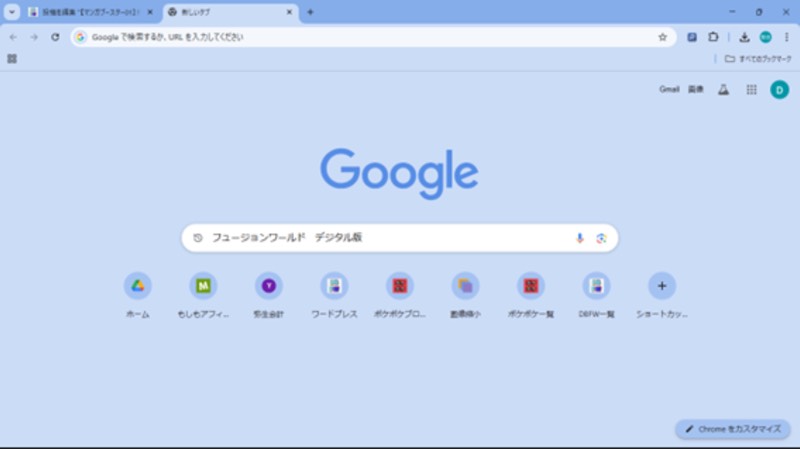Select the active new tab

[231, 12]
